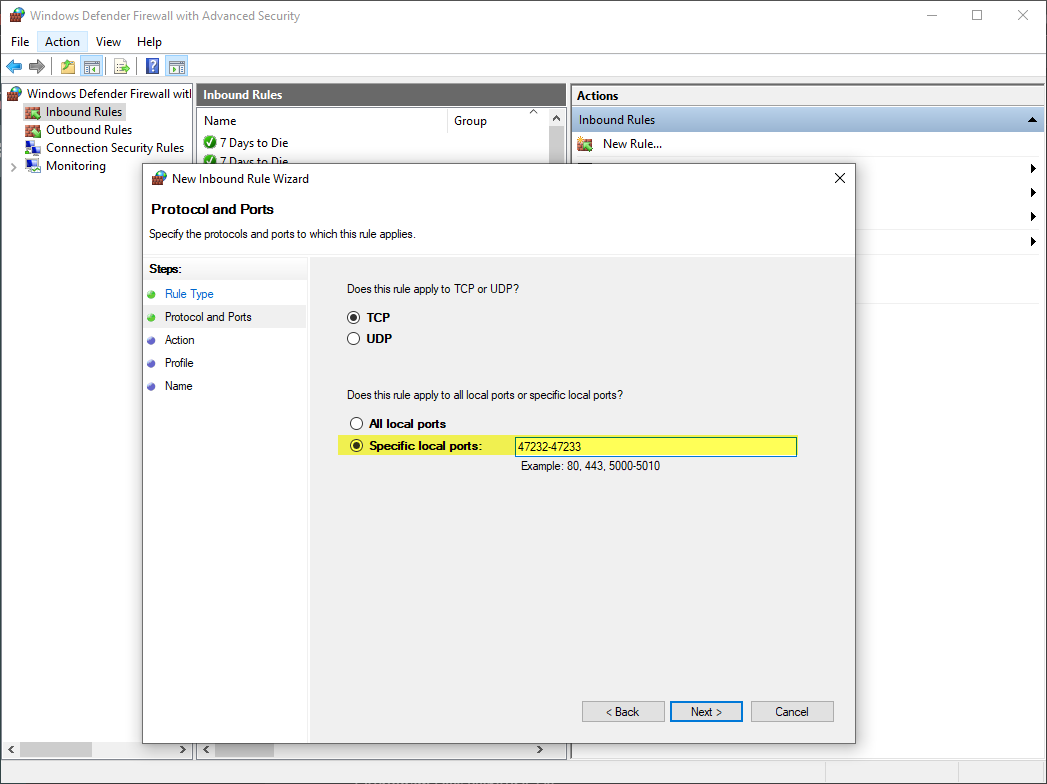Click the Connection Security Rules icon
The height and width of the screenshot is (784, 1047).
click(33, 148)
